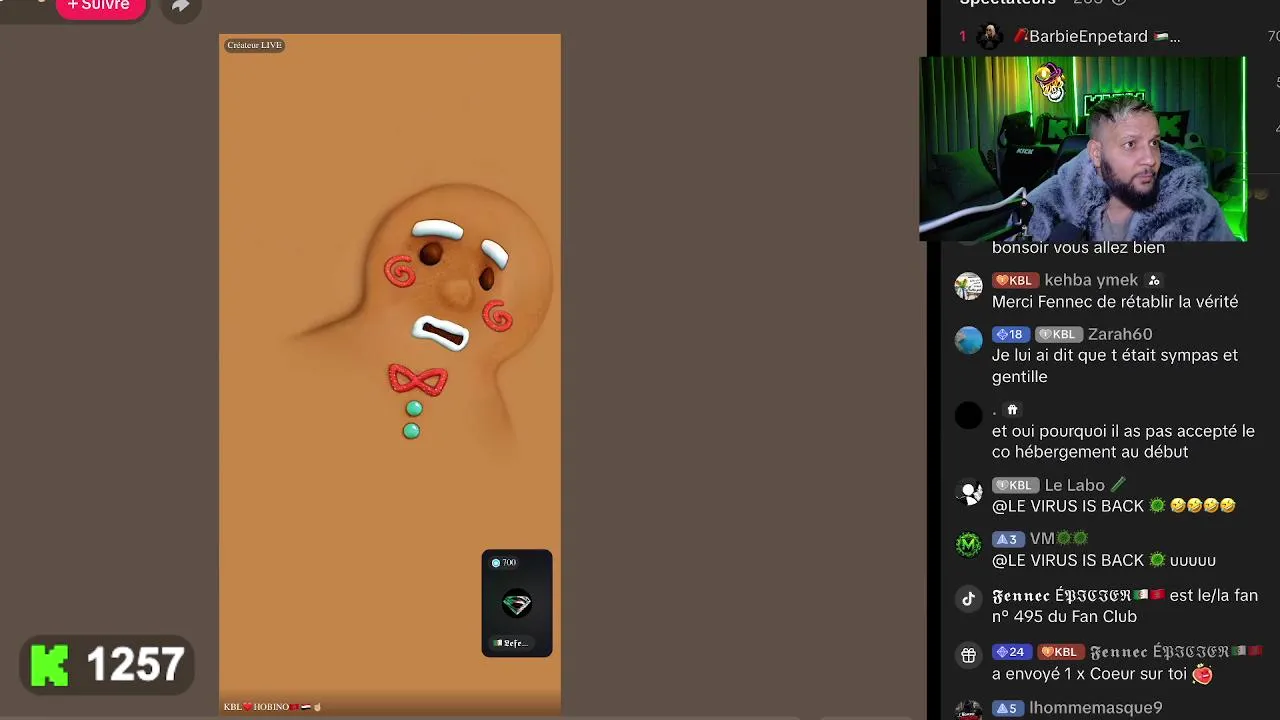Select Zarah60's message about sympas et gentille
1280x720 pixels.
[x=1115, y=366]
